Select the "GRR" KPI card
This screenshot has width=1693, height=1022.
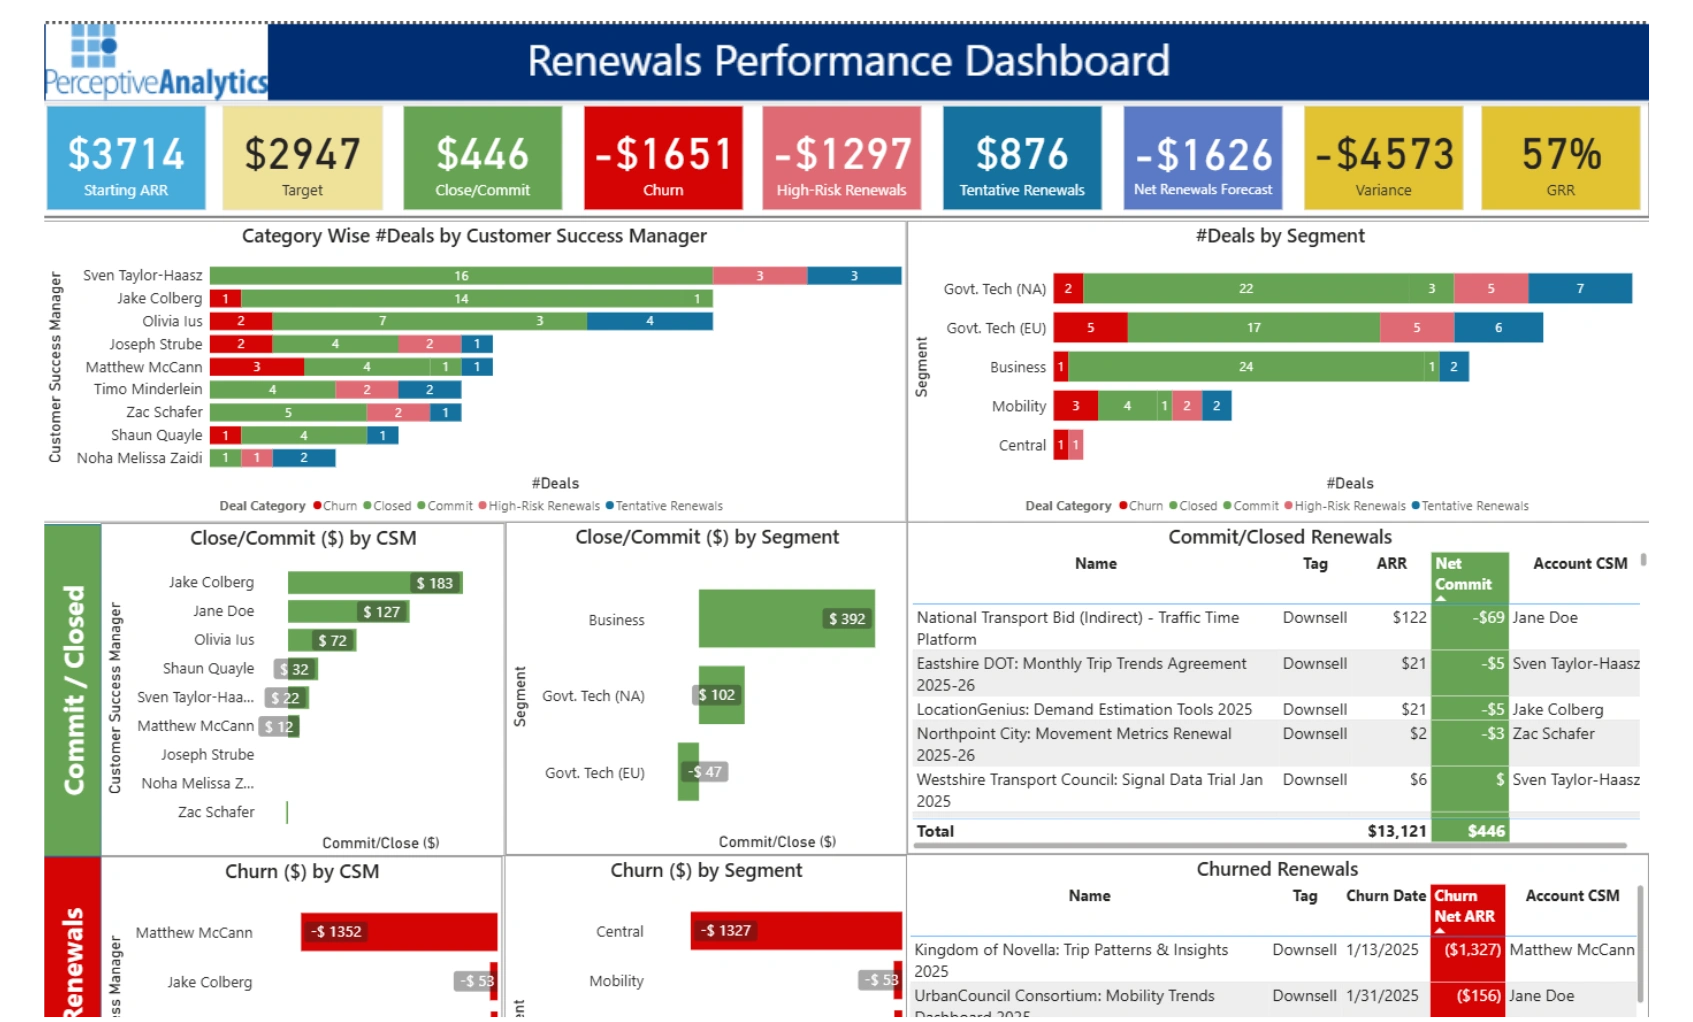point(1561,158)
